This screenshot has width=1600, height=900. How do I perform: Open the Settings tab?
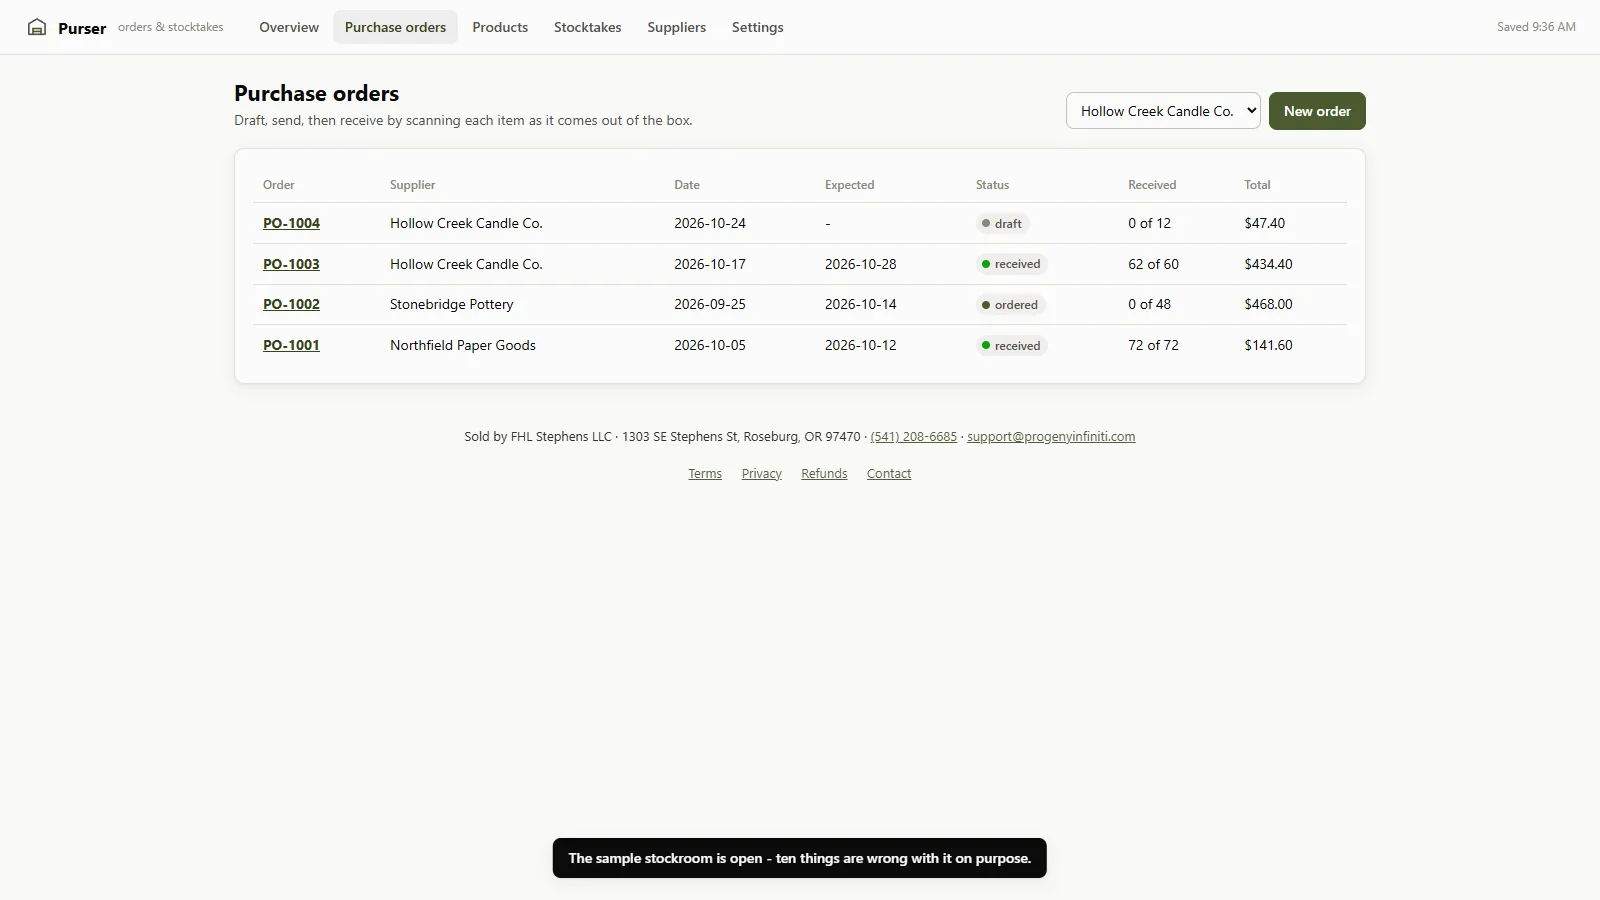pos(758,27)
